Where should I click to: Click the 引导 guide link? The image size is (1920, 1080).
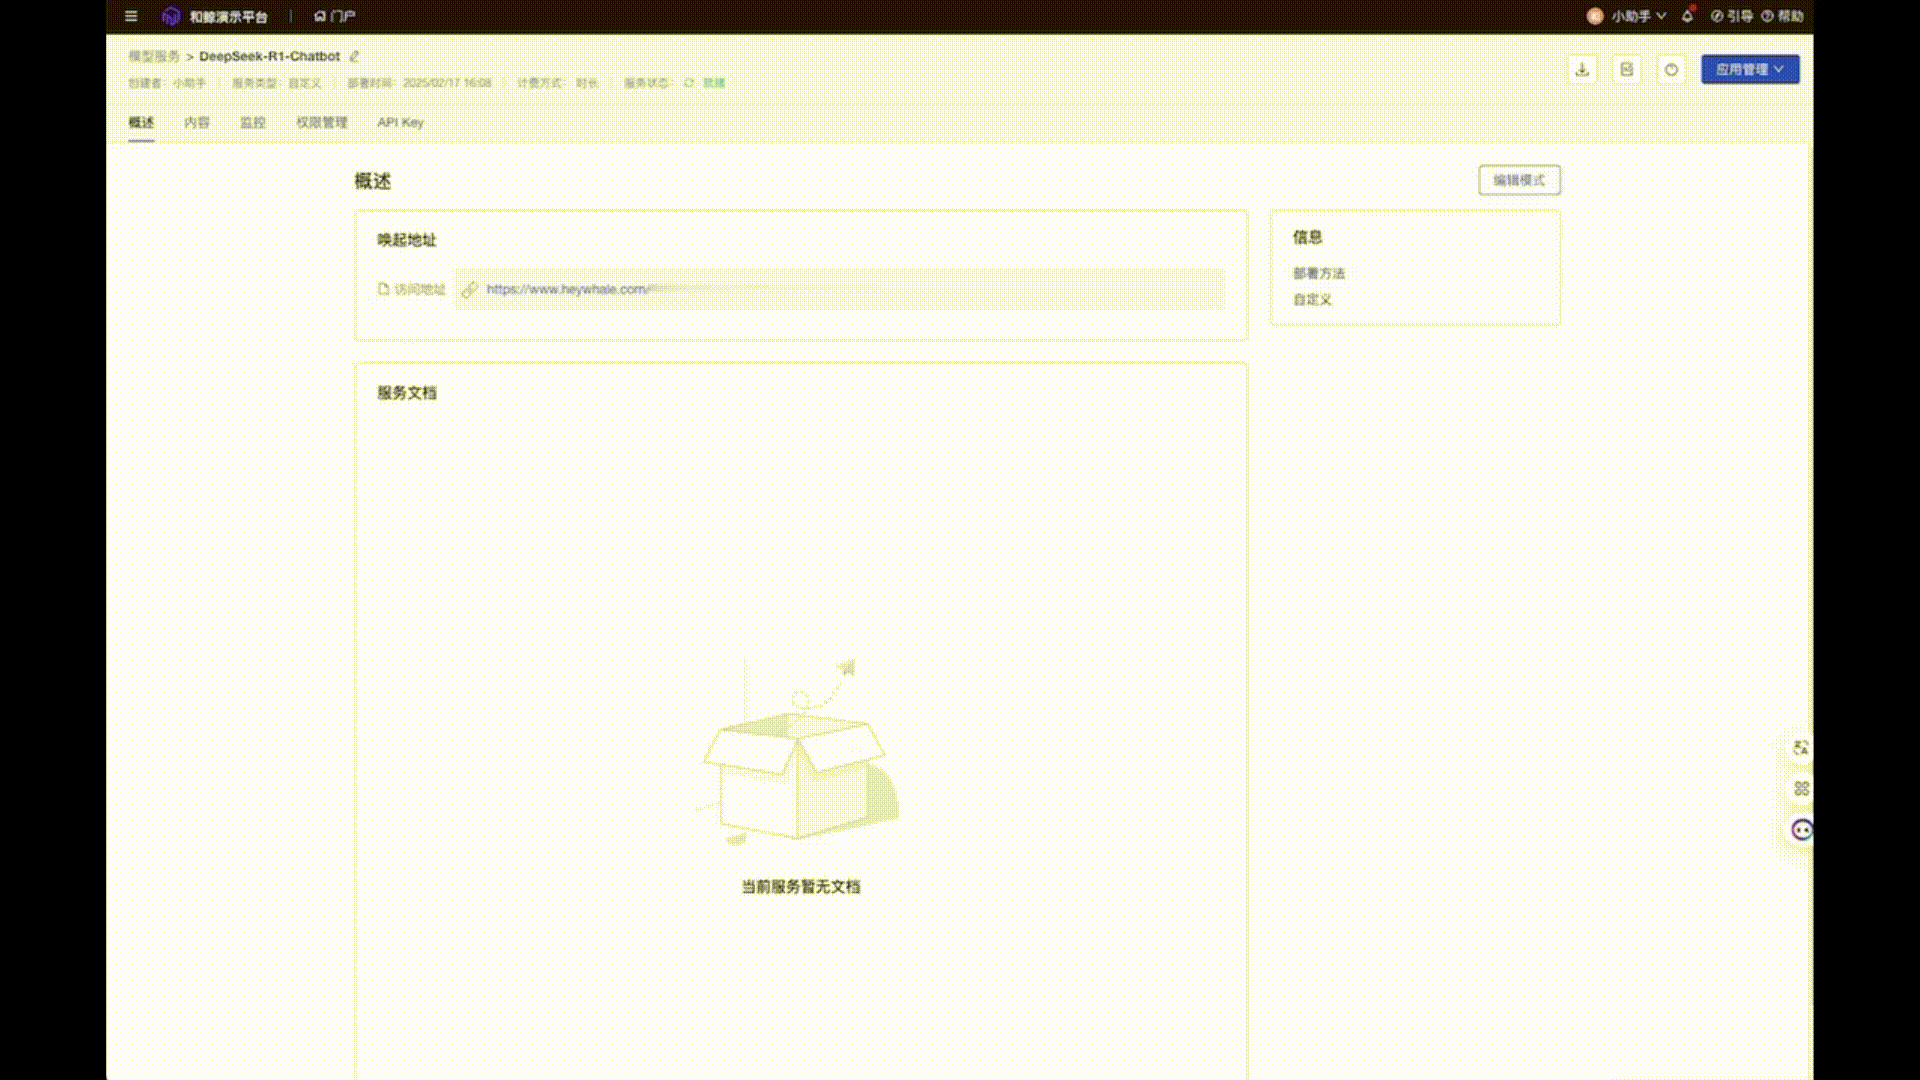click(1732, 16)
